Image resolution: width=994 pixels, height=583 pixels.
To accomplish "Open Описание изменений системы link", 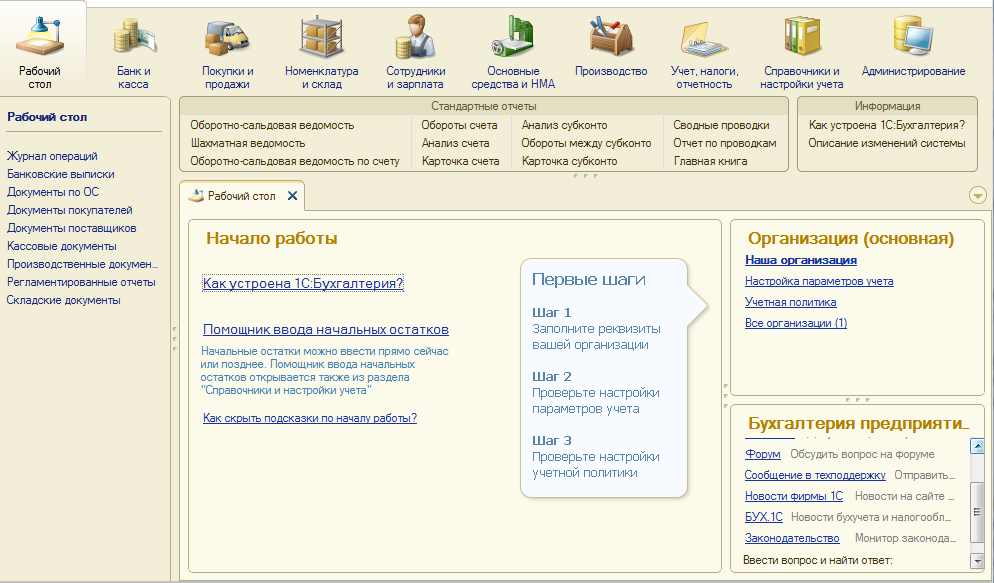I will [887, 143].
